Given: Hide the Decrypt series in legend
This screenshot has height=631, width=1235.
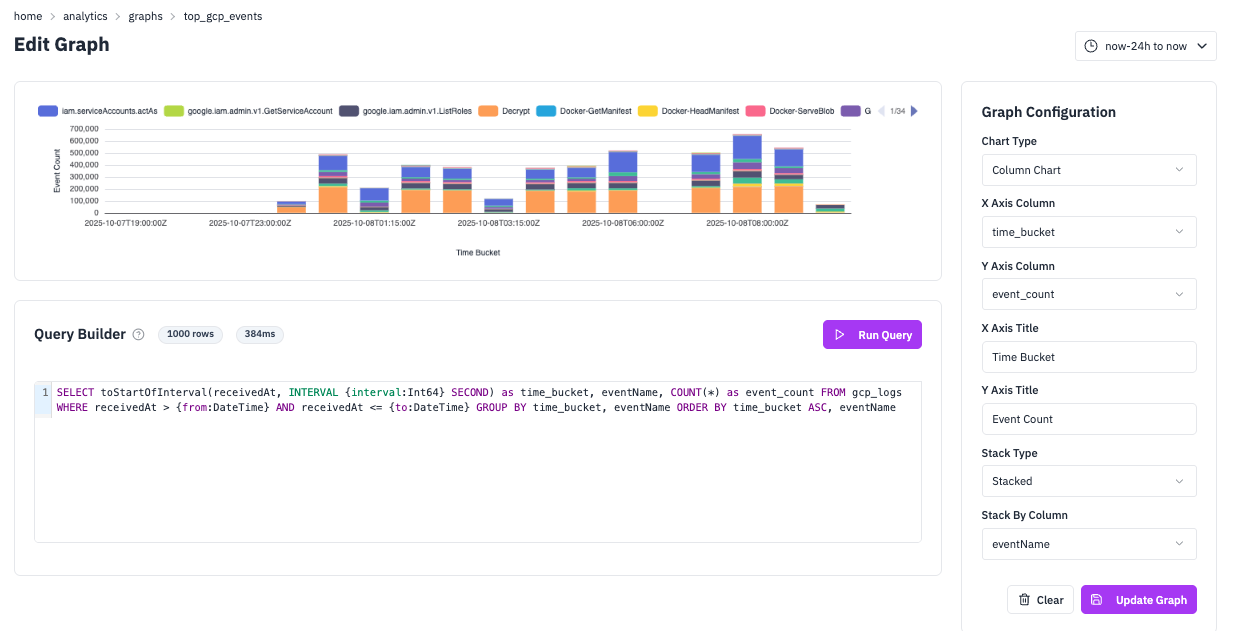Looking at the screenshot, I should point(504,111).
